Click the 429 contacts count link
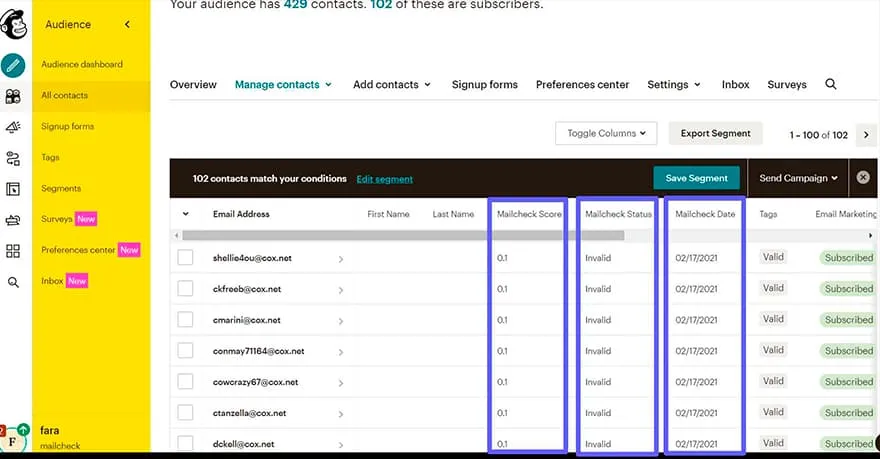 295,4
